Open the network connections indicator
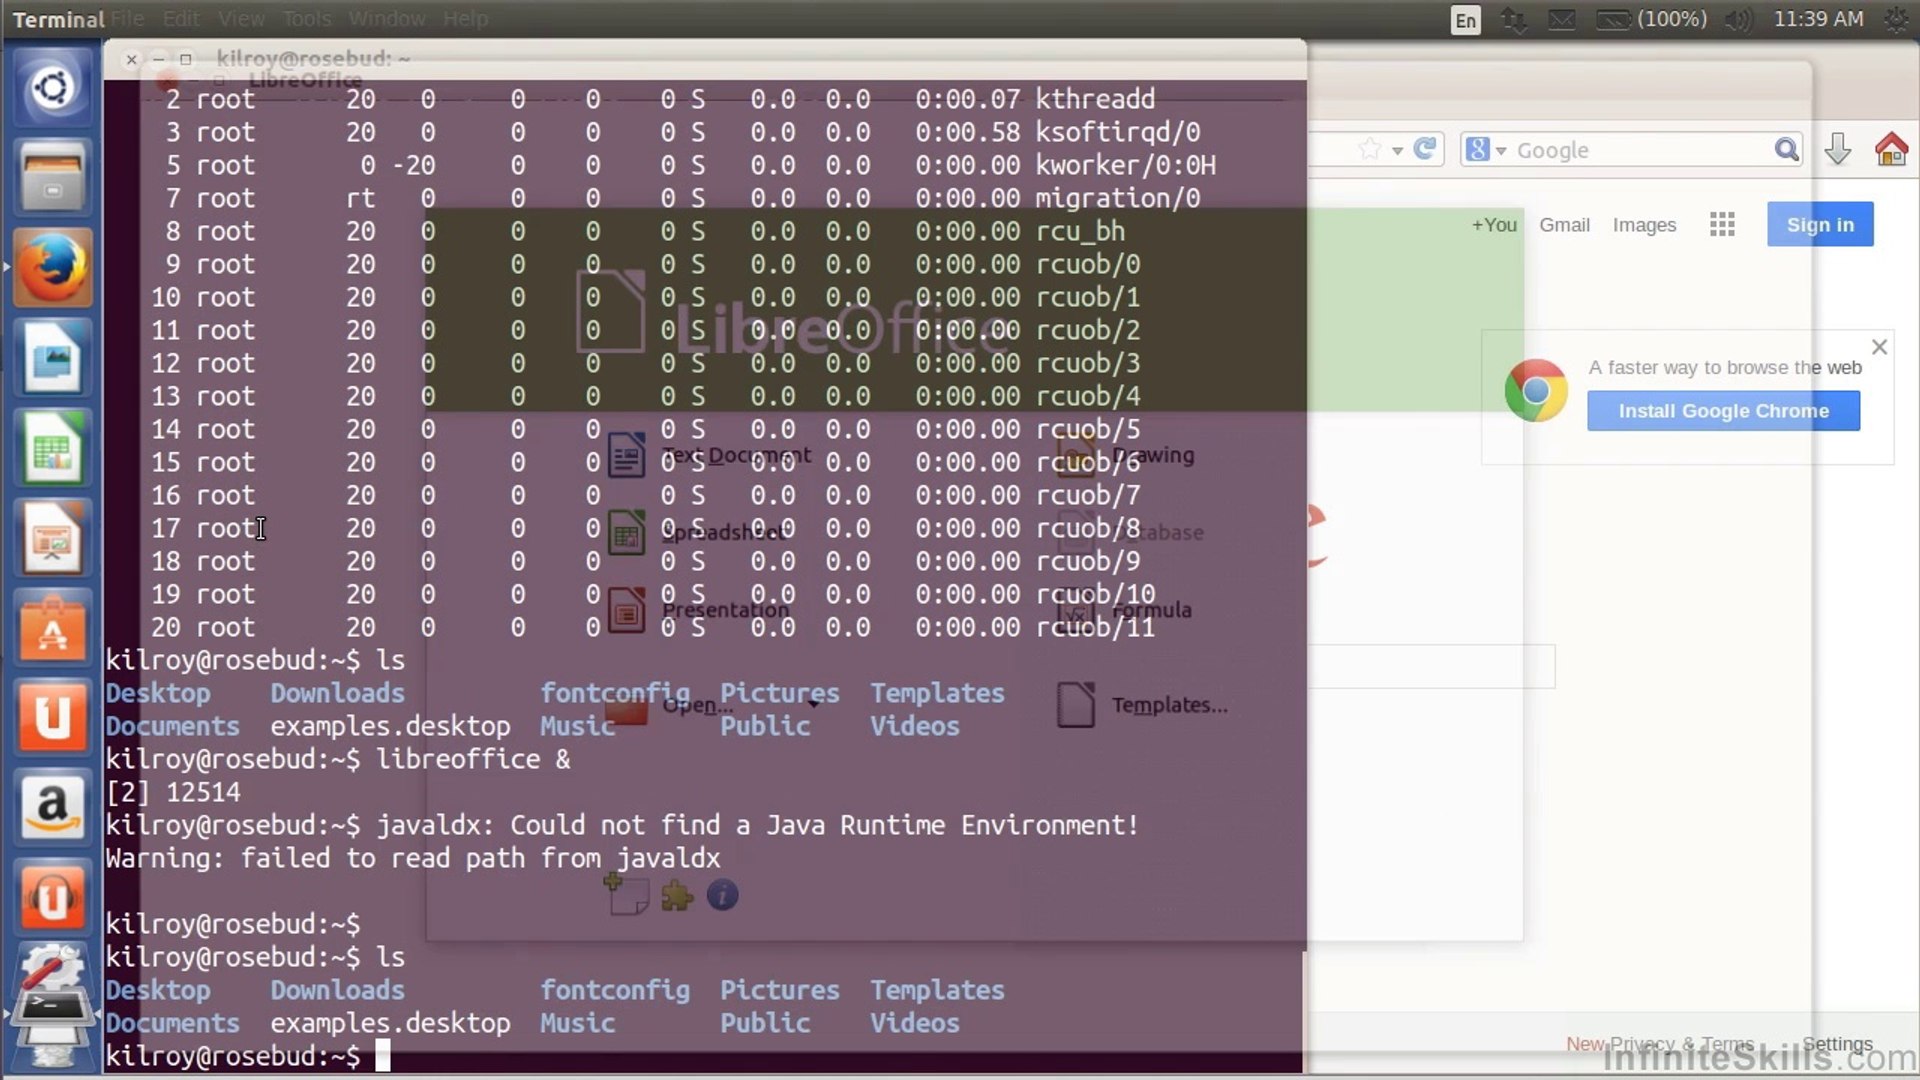The image size is (1920, 1080). 1514,20
